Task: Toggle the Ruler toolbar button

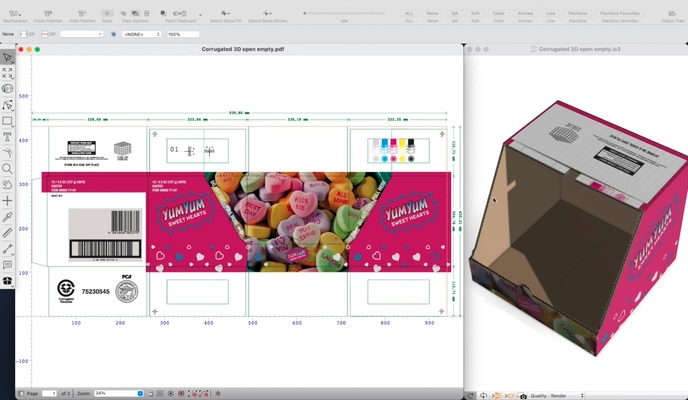Action: 107,16
